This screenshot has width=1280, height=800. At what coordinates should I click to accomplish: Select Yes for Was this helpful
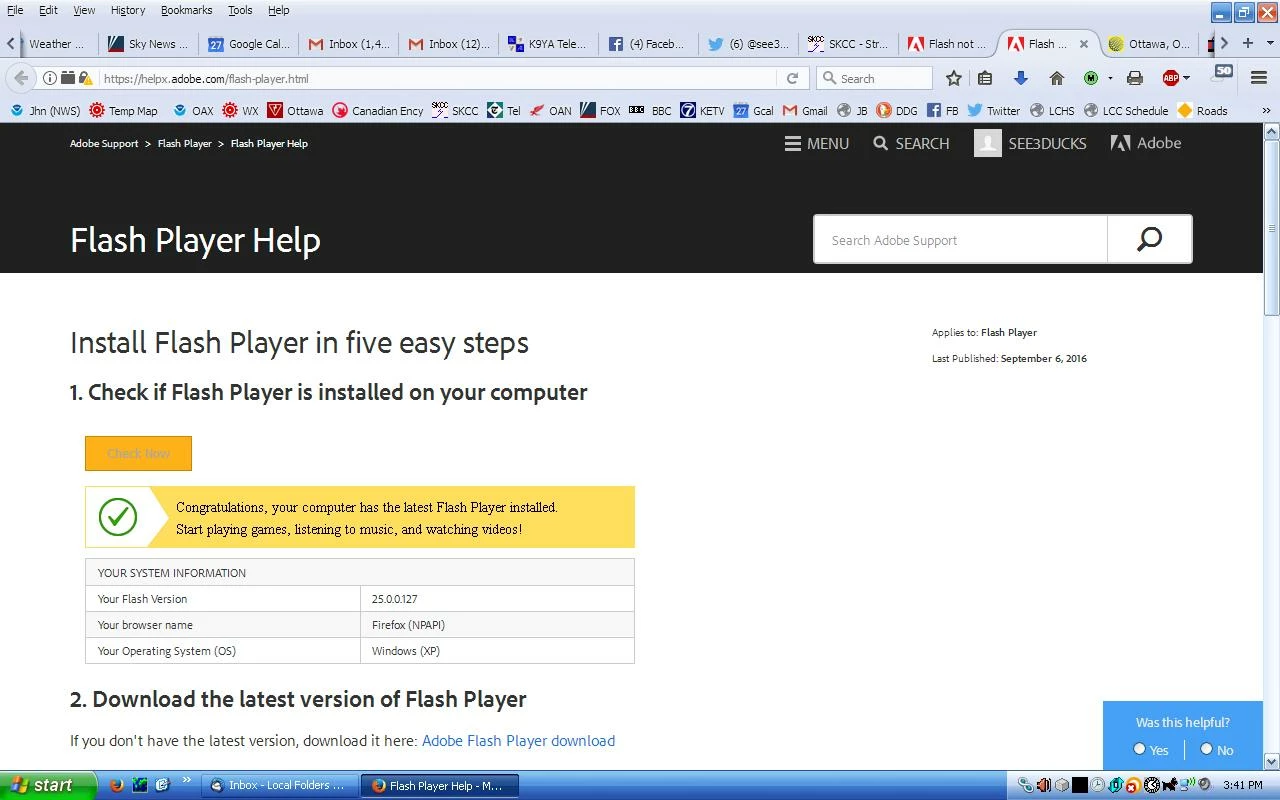(x=1139, y=749)
